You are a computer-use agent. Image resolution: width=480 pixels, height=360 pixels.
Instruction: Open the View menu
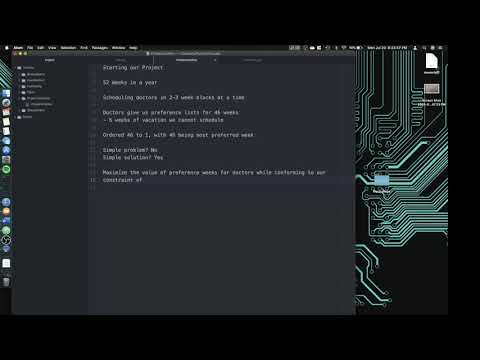(x=52, y=48)
